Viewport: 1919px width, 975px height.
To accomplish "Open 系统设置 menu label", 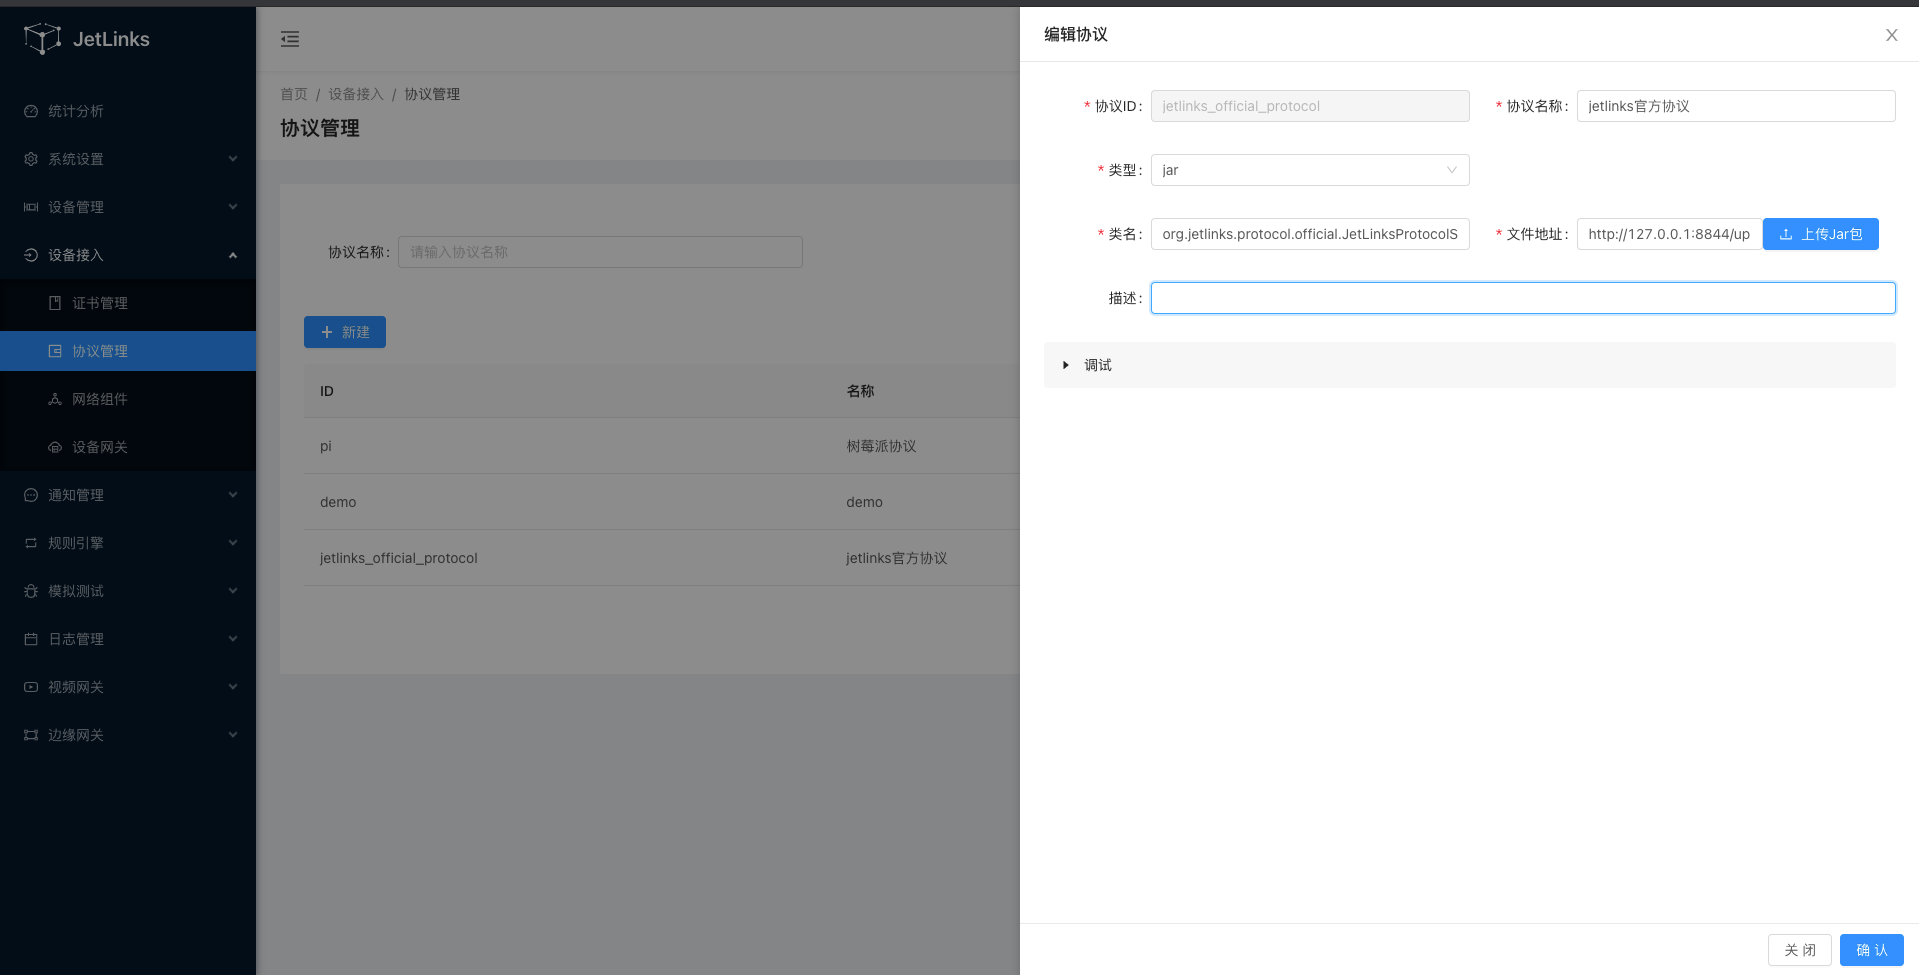I will coord(76,159).
